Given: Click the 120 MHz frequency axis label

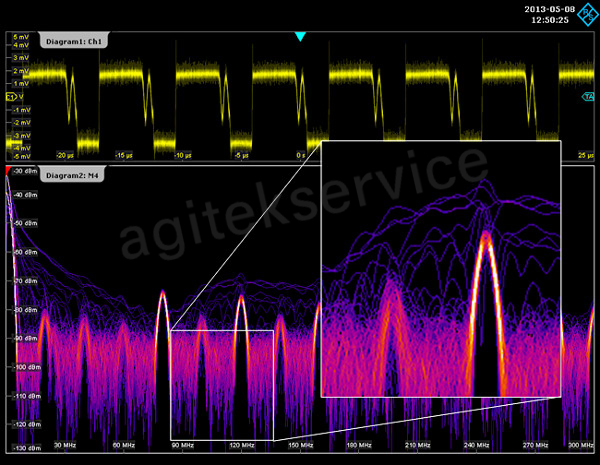Looking at the screenshot, I should [240, 444].
